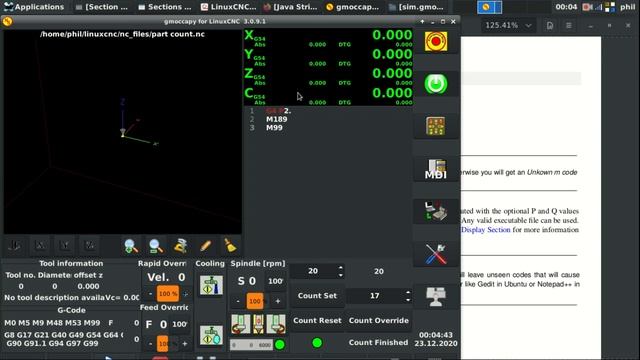Image resolution: width=640 pixels, height=360 pixels.
Task: Increase rapid override with plus
Action: [x=186, y=293]
